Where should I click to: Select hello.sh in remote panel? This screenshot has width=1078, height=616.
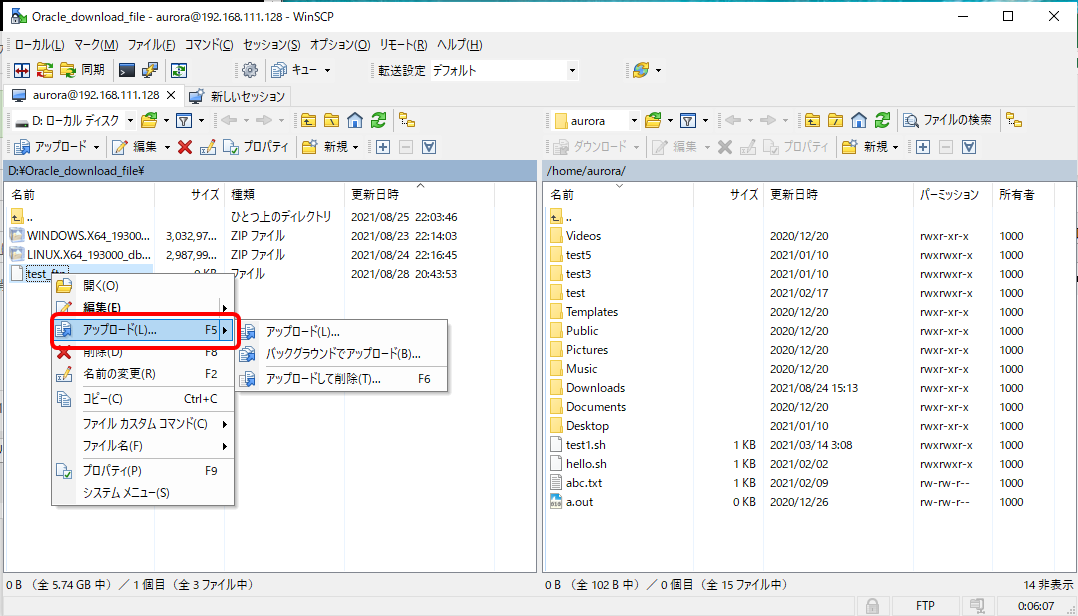pyautogui.click(x=586, y=463)
